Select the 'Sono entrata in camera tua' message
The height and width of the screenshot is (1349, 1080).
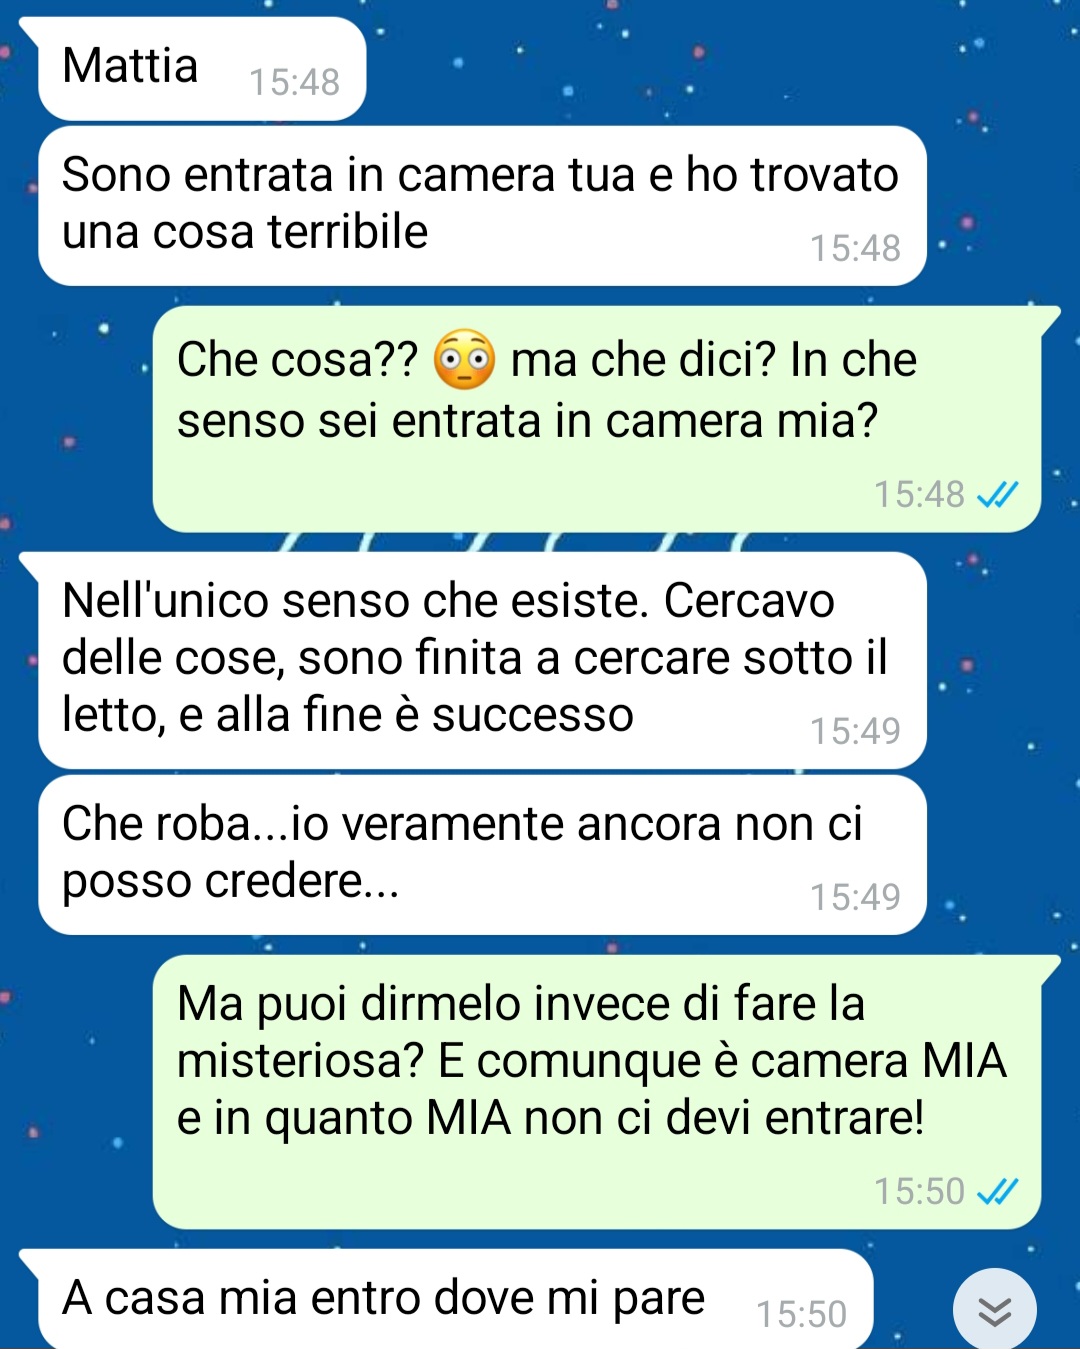[x=482, y=206]
